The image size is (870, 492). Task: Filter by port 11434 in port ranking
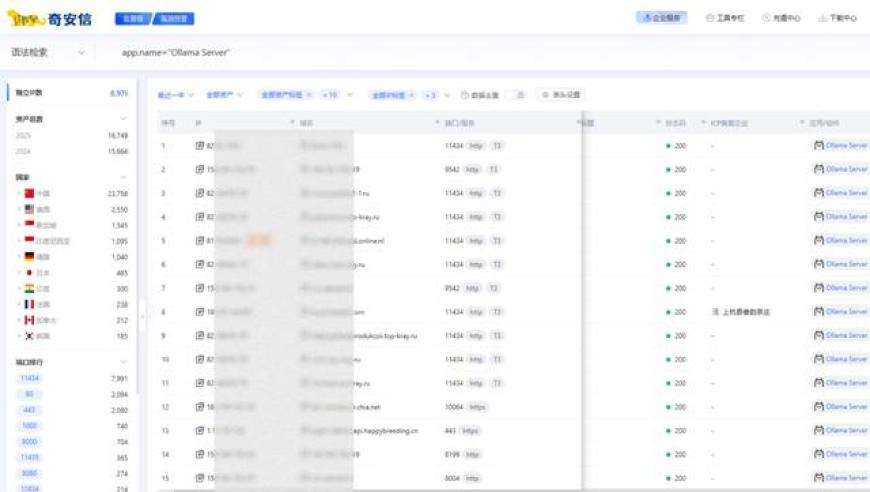tap(29, 378)
